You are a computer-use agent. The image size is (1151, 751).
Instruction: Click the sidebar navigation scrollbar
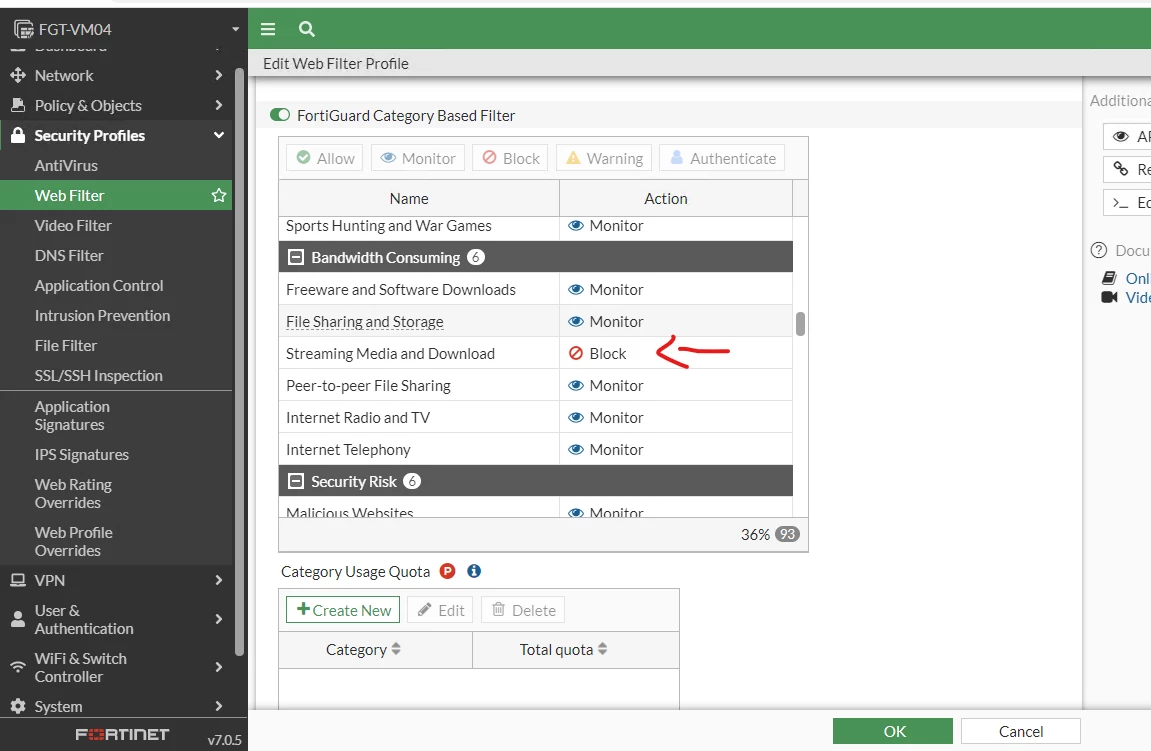[239, 361]
